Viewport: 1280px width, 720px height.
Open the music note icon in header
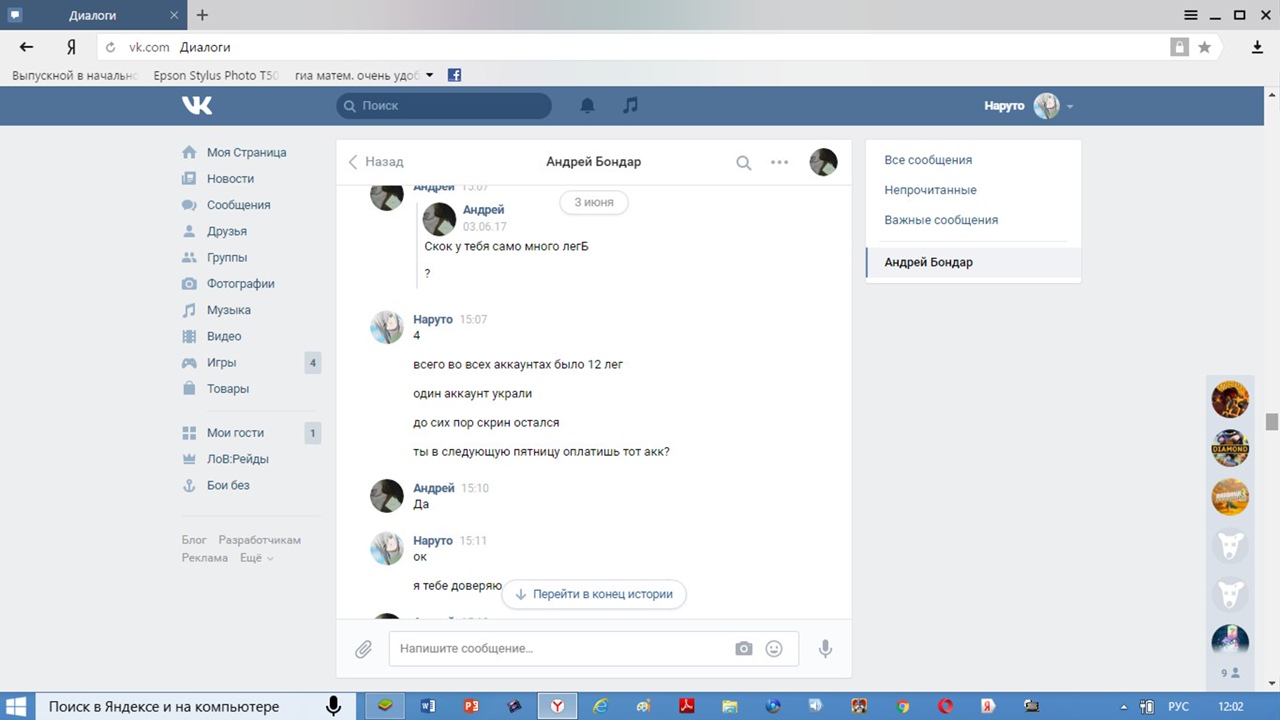point(630,105)
